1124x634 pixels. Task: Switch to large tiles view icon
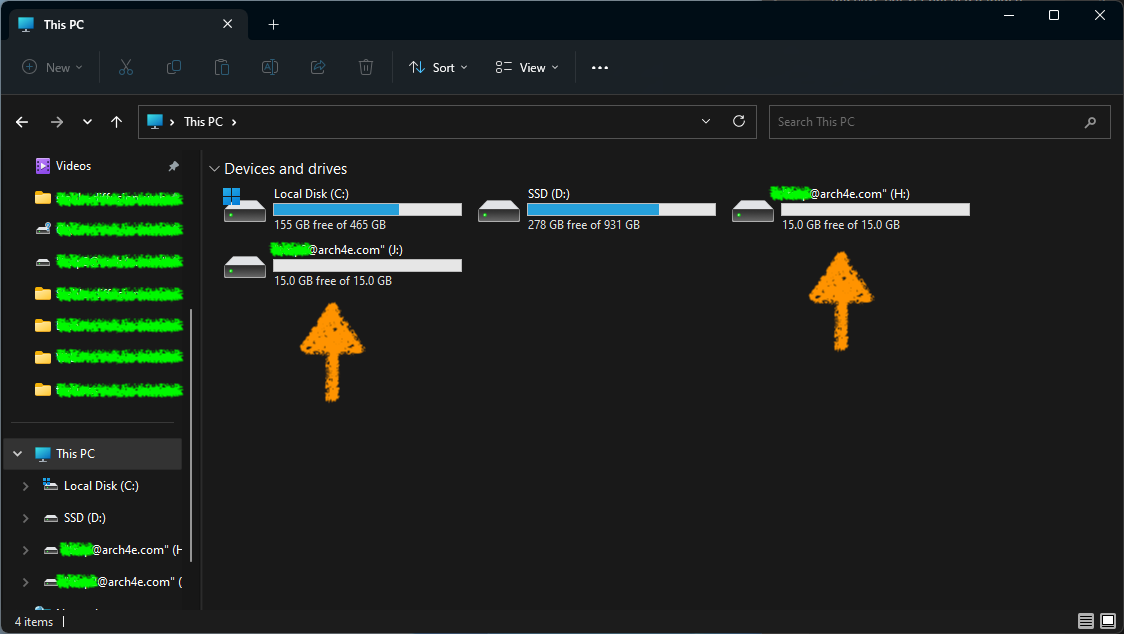[1108, 621]
